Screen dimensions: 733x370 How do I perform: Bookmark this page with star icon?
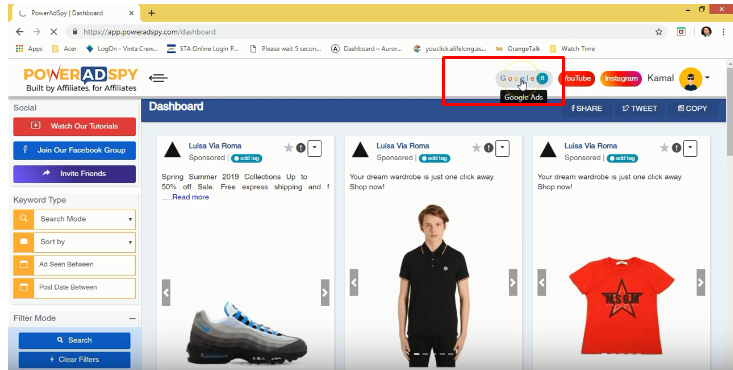(659, 32)
